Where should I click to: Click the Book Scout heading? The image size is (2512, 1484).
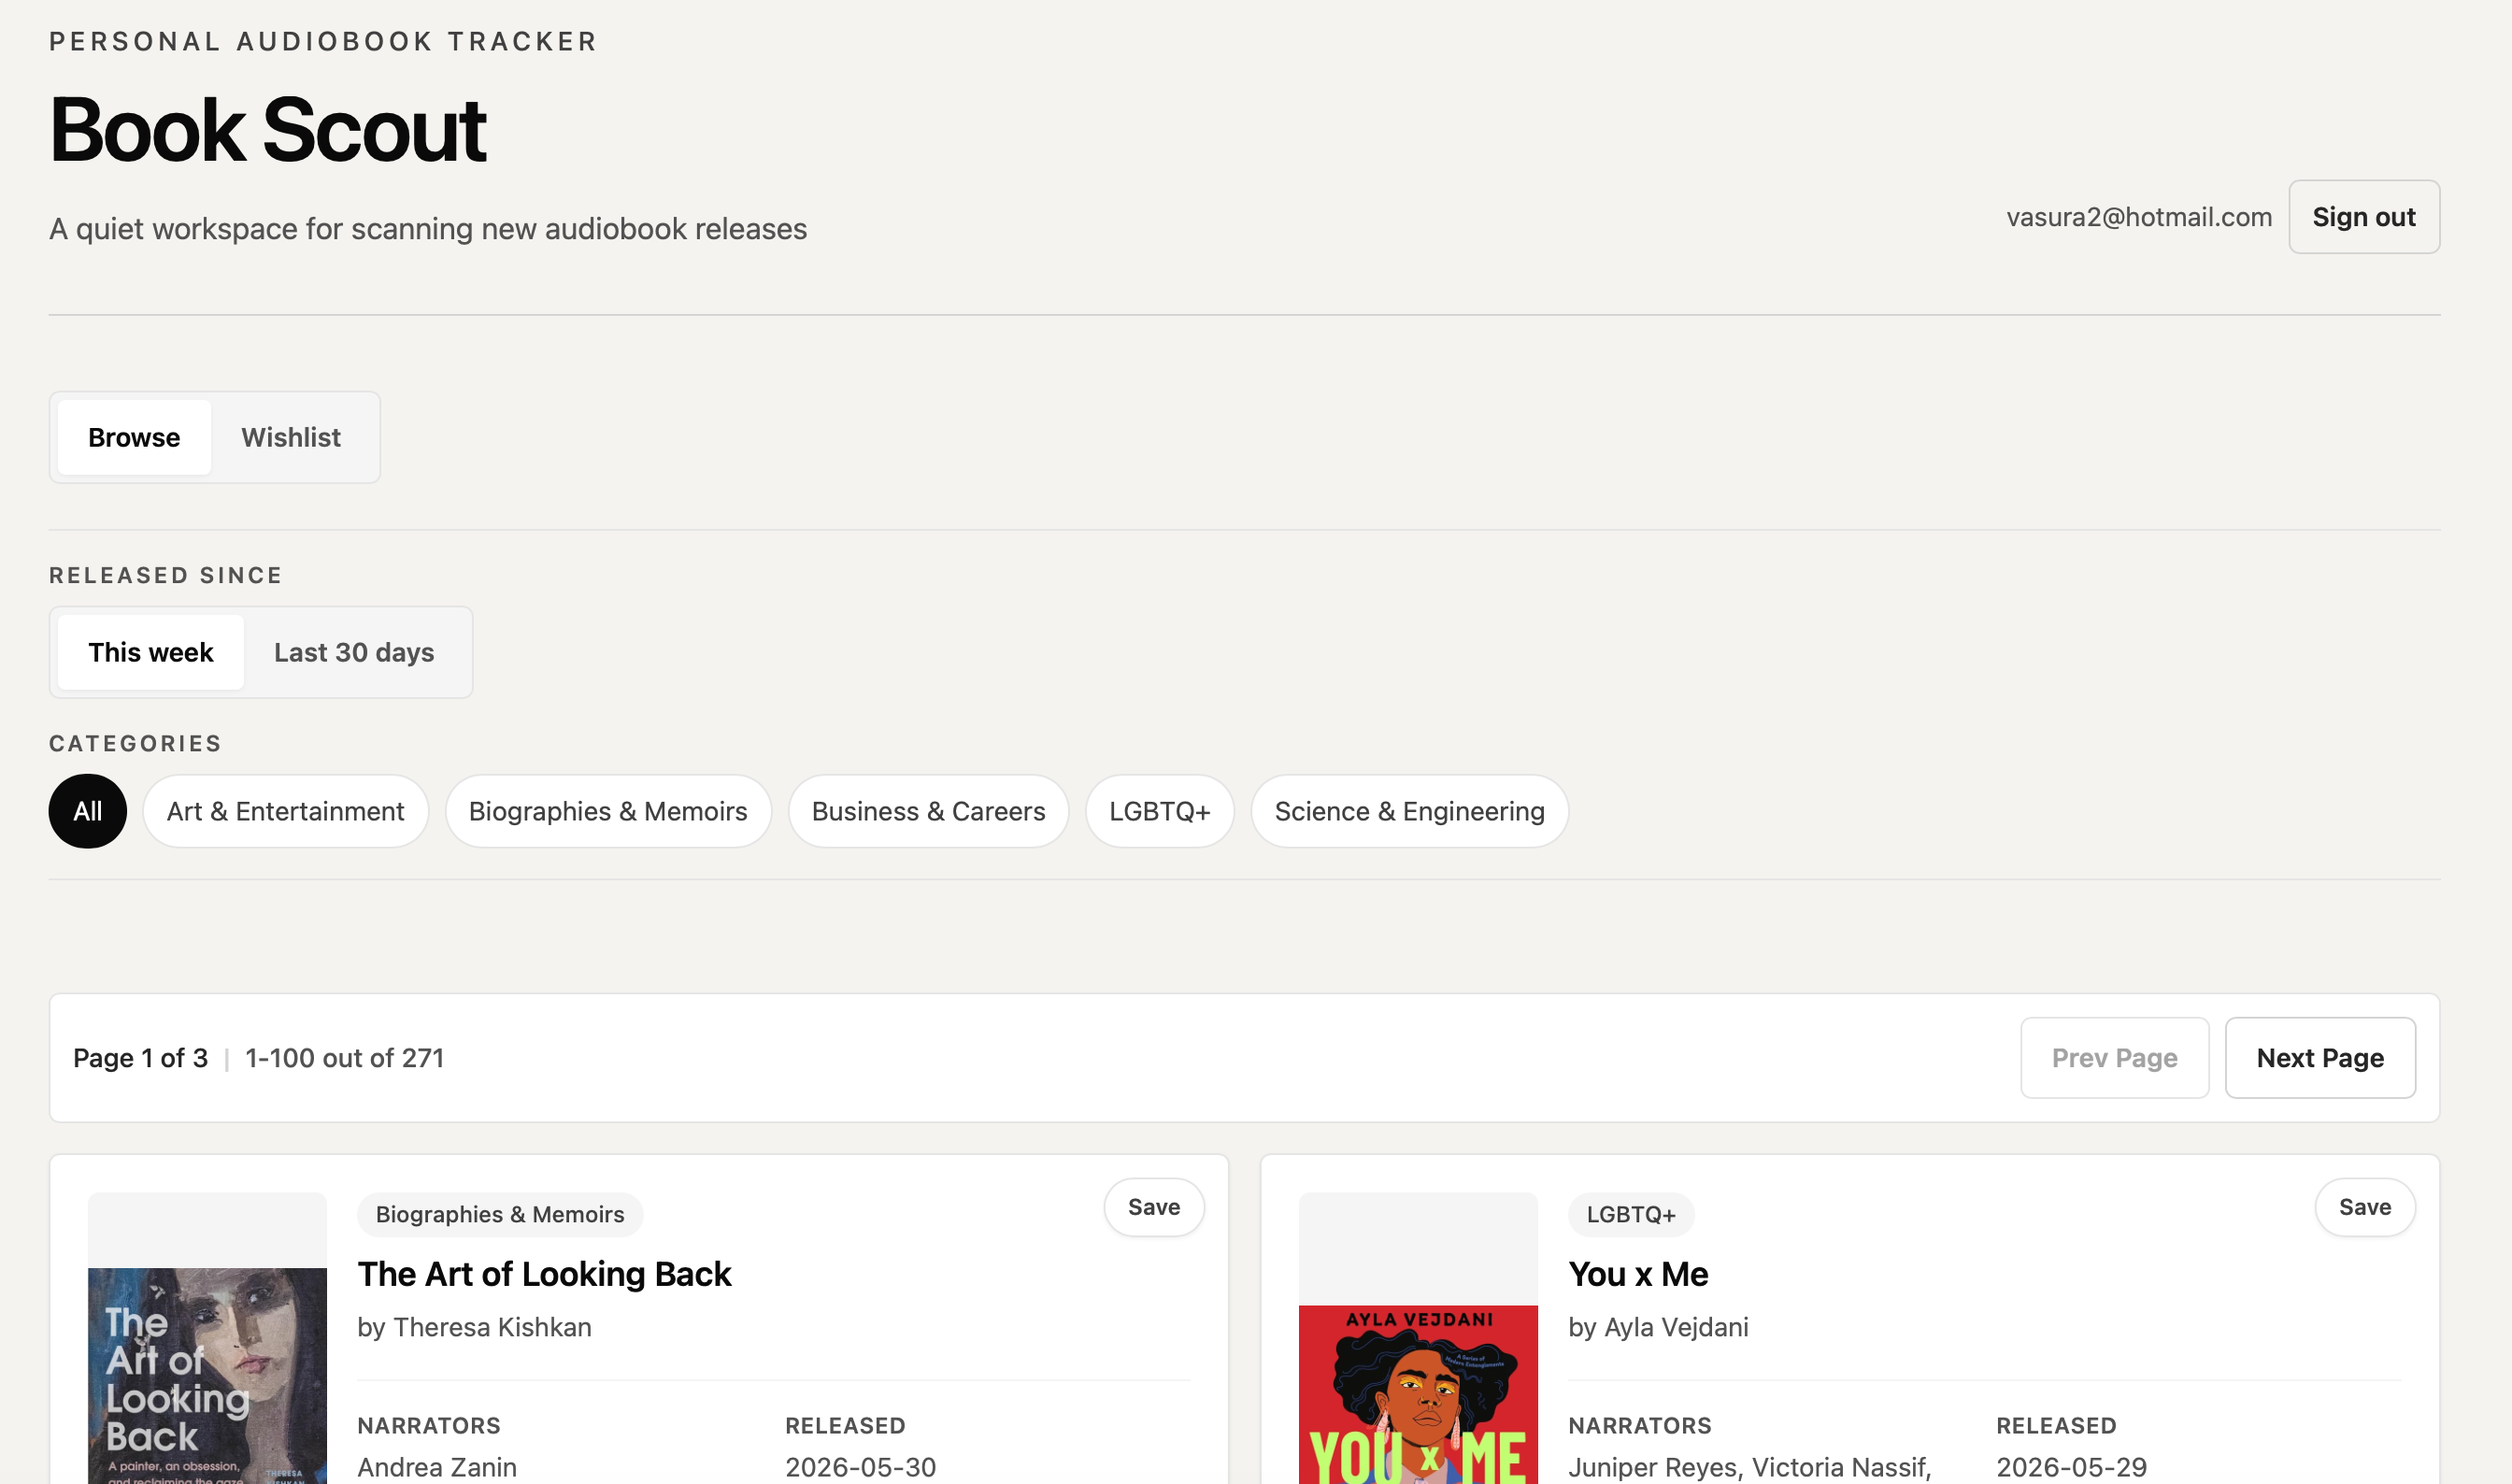pos(267,130)
